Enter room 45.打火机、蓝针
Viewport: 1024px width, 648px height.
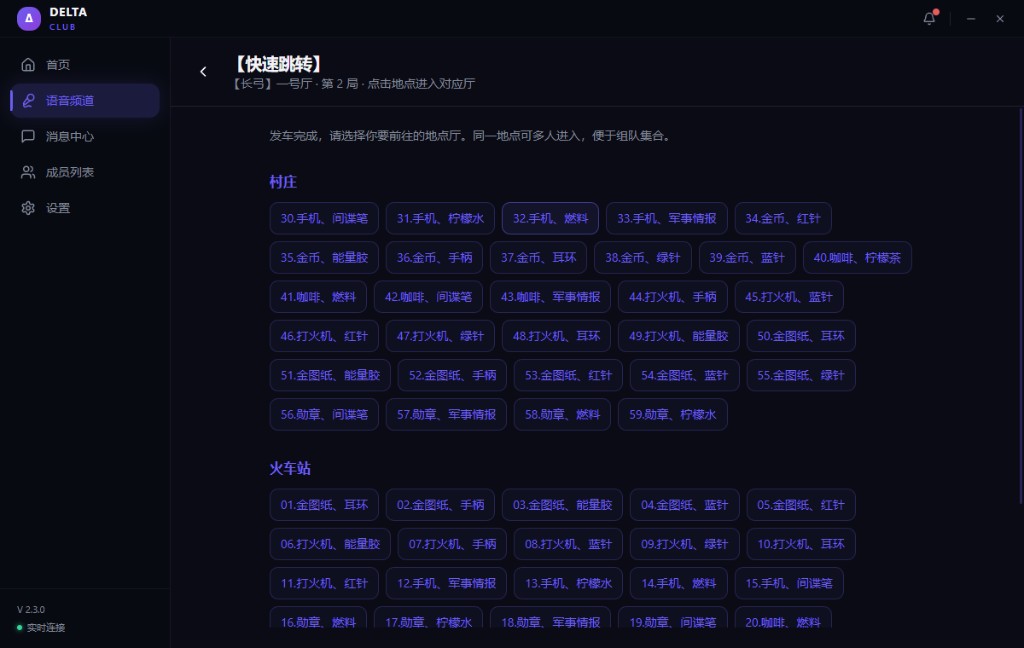point(789,297)
